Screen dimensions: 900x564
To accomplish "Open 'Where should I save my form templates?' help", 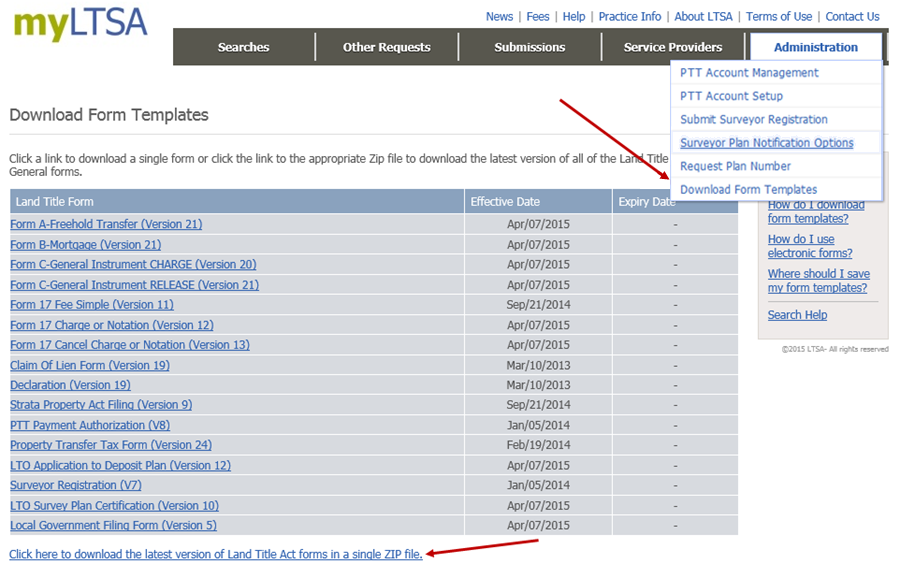I will tap(818, 281).
